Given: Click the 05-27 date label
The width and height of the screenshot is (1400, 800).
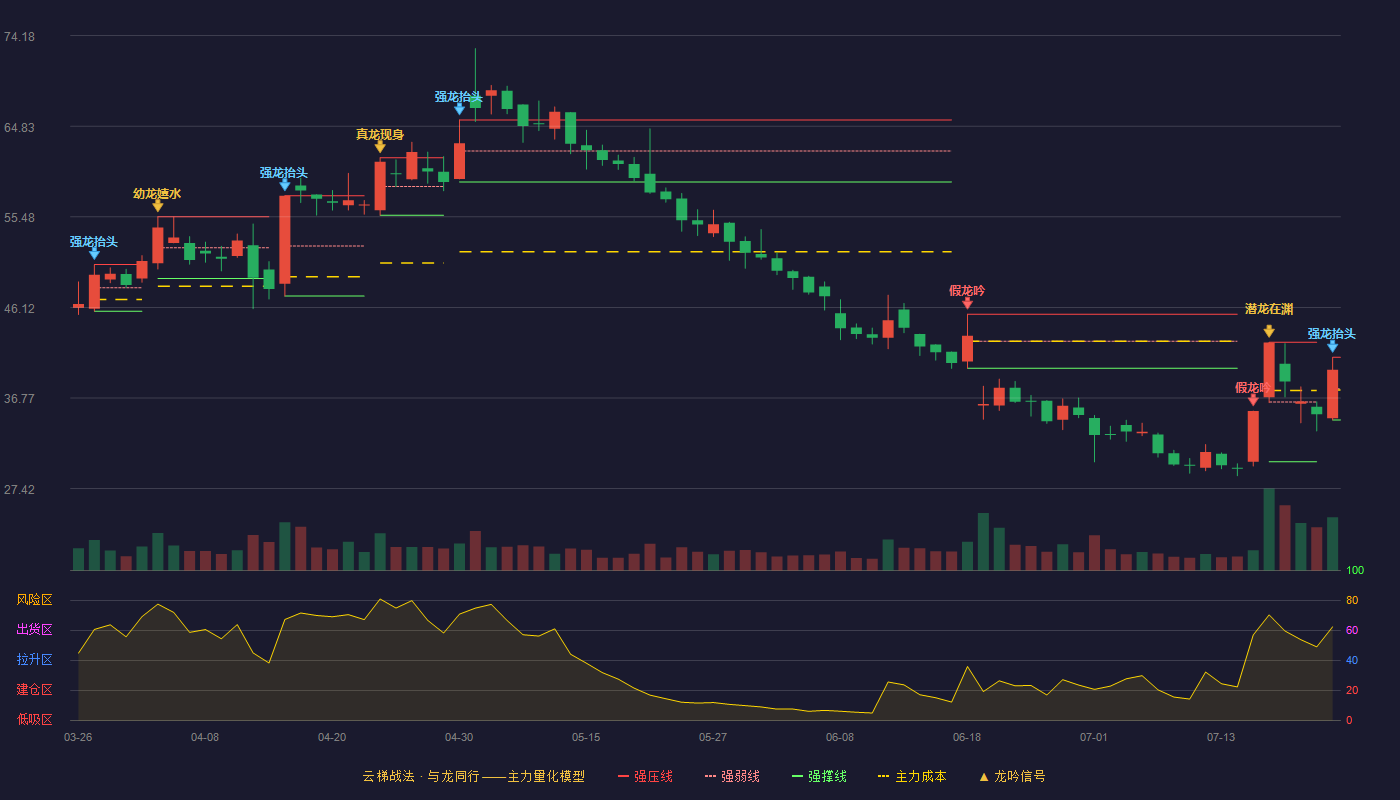Looking at the screenshot, I should click(x=713, y=737).
